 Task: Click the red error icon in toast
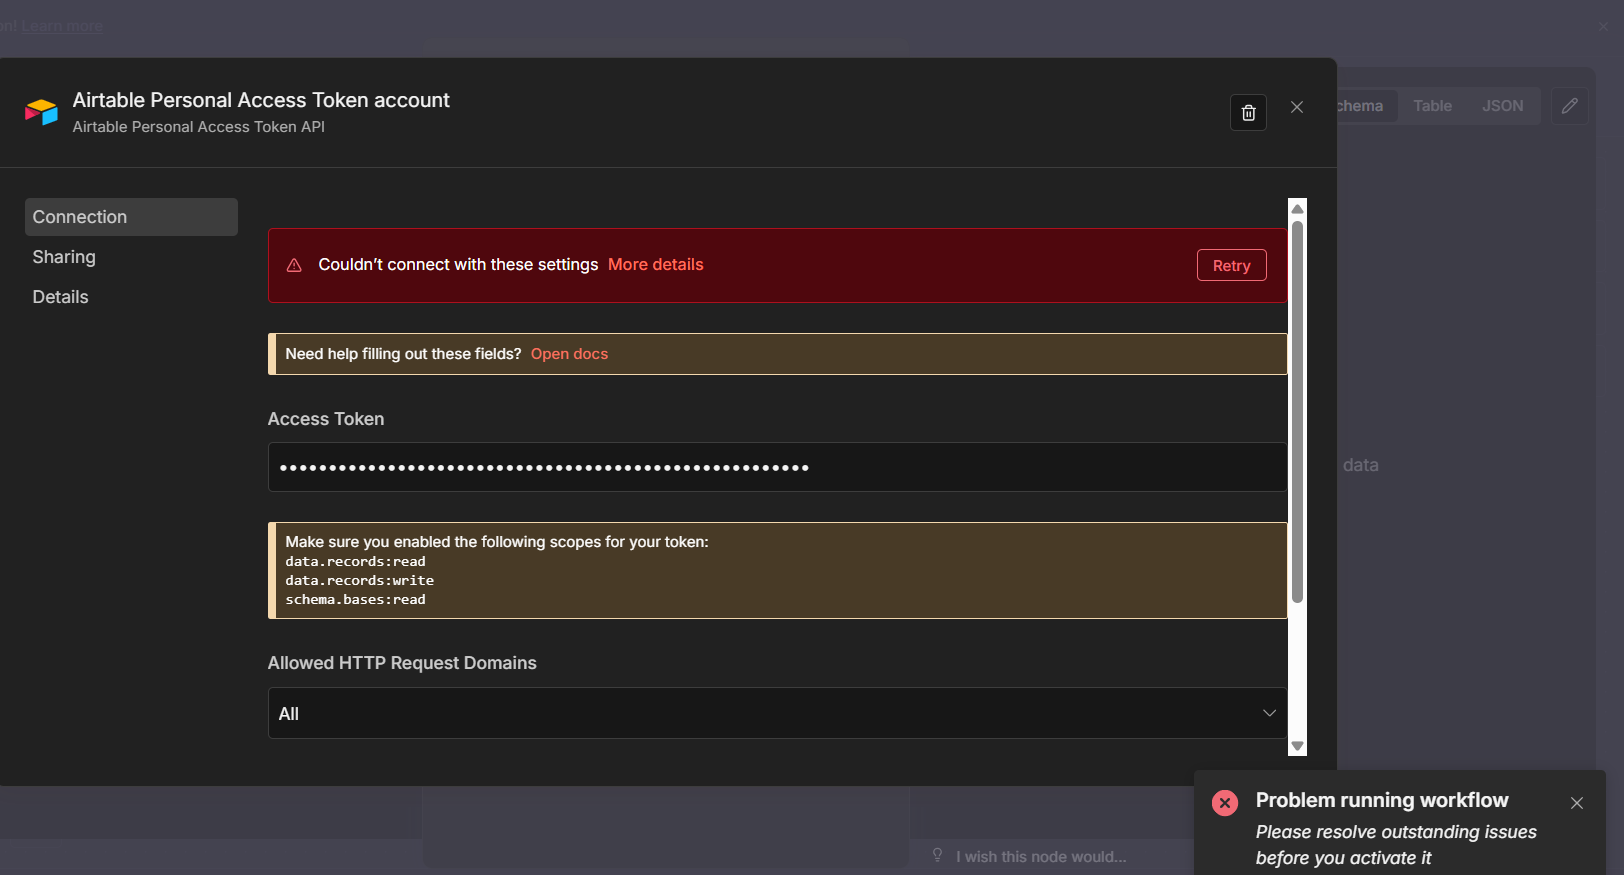pyautogui.click(x=1225, y=803)
